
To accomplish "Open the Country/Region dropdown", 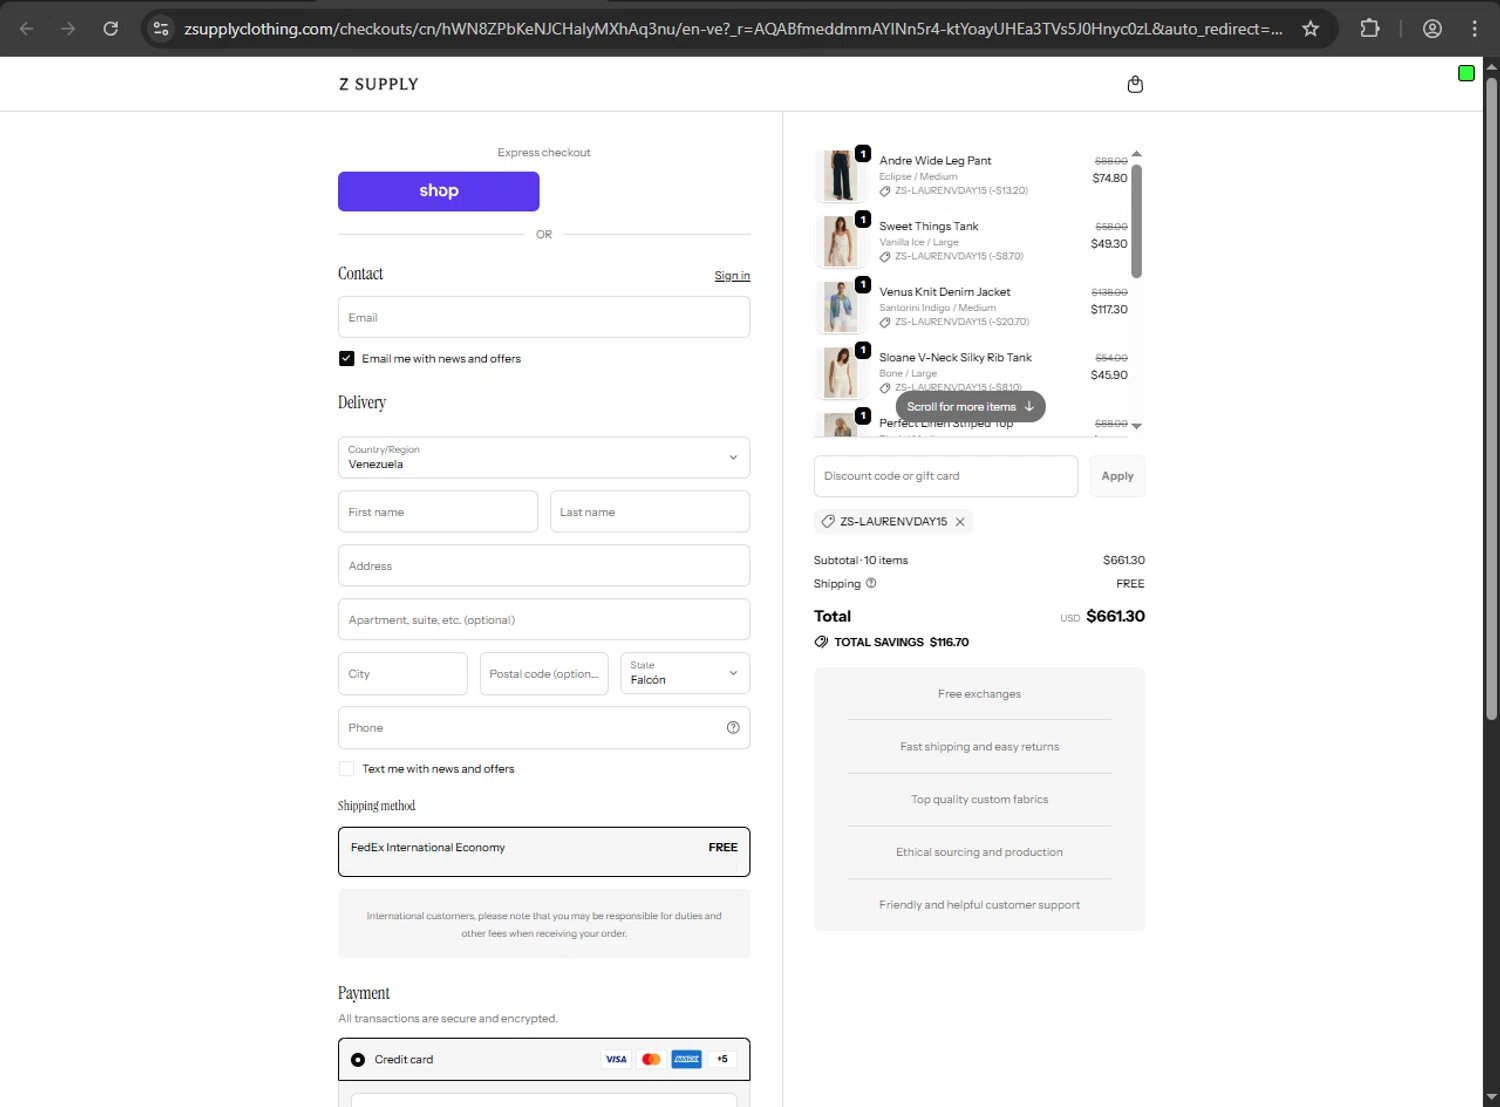I will [x=544, y=457].
